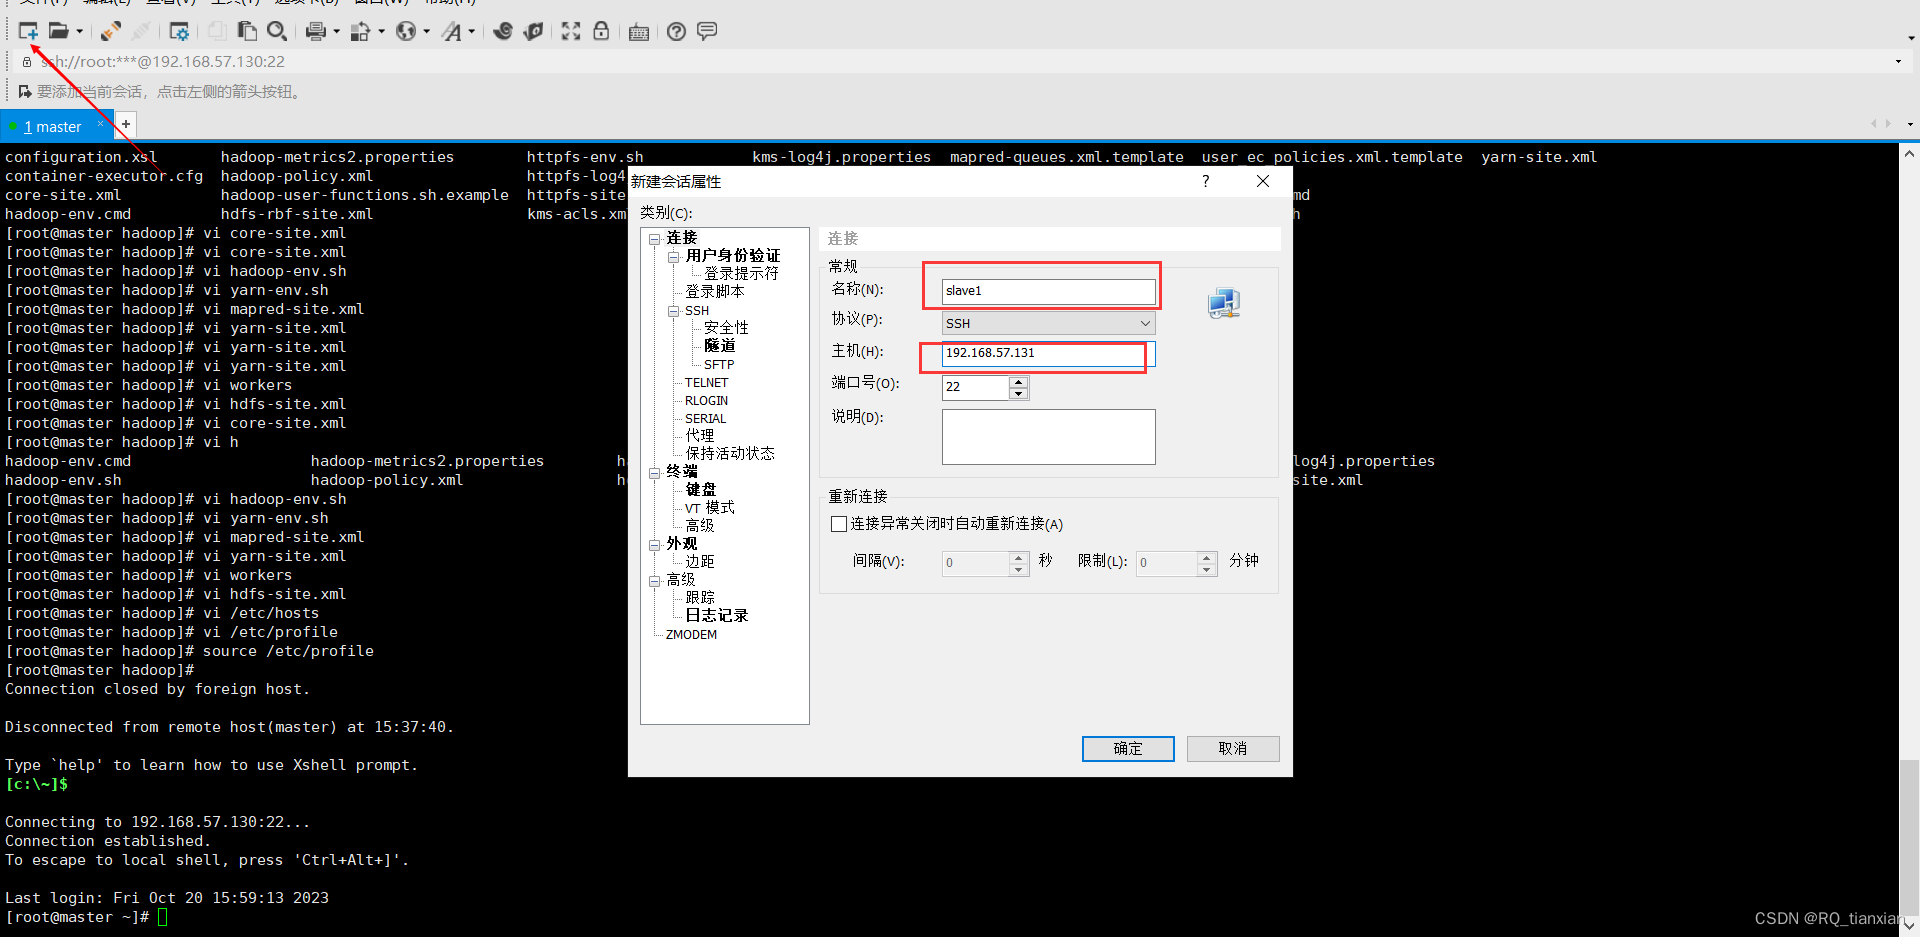Click the print icon in toolbar
The image size is (1920, 937).
click(316, 31)
